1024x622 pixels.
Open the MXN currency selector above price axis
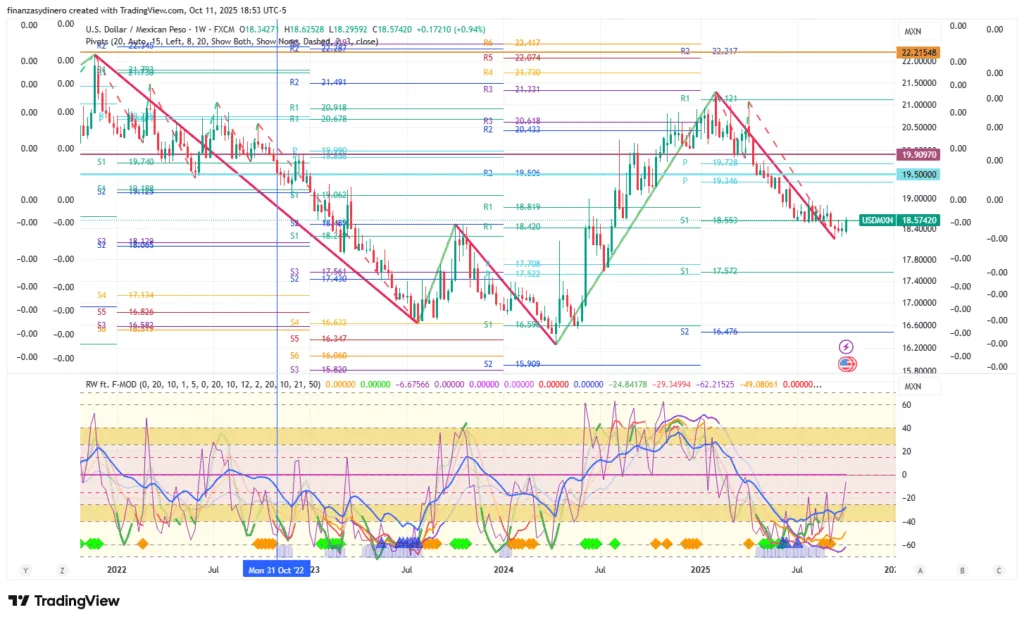[912, 32]
